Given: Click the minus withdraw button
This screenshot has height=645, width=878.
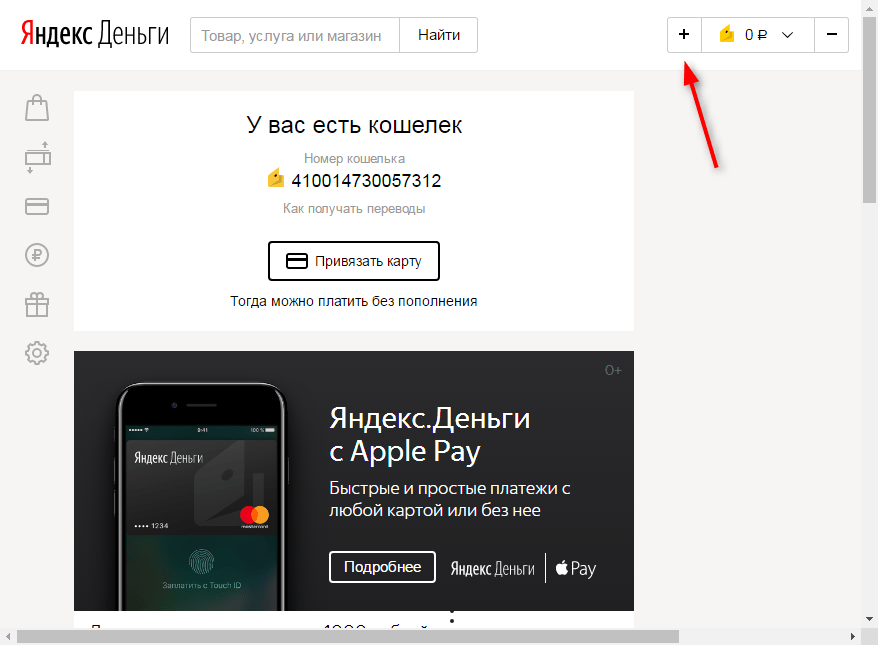Looking at the screenshot, I should pos(832,35).
